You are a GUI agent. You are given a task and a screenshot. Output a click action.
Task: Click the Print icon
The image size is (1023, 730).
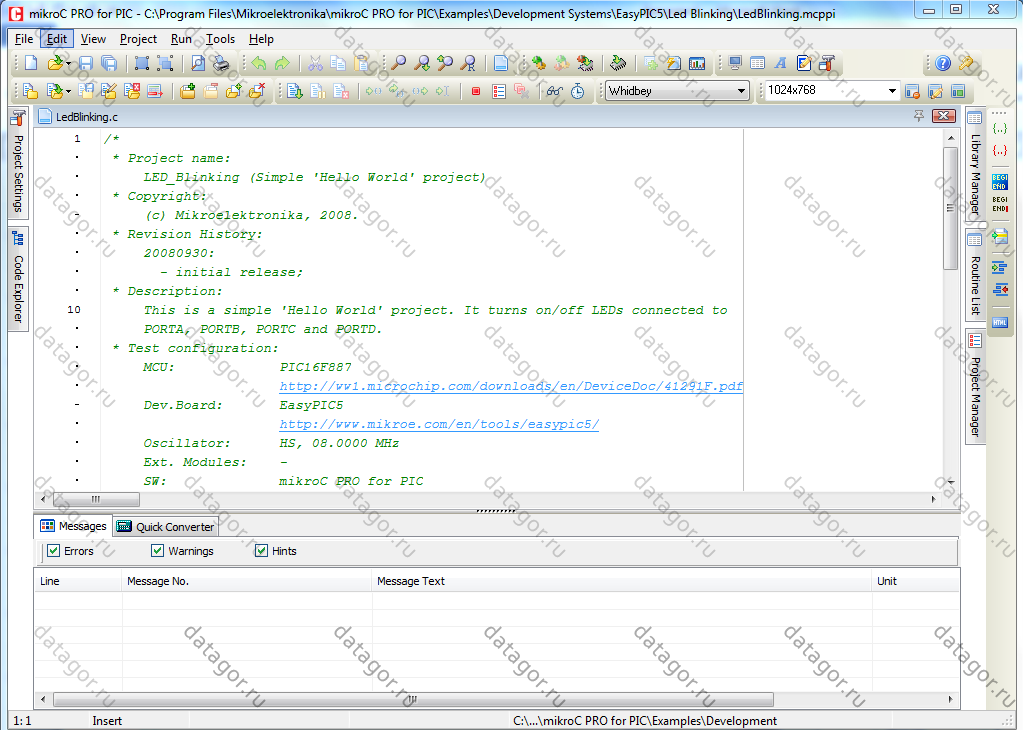[x=221, y=63]
